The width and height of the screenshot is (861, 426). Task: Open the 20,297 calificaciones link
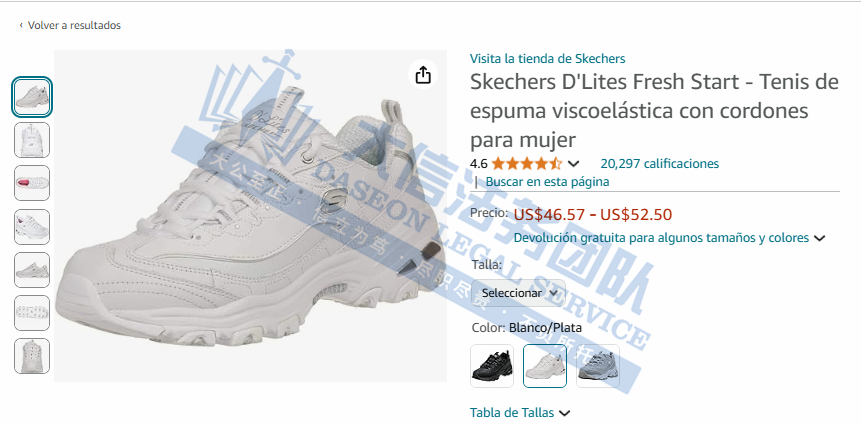659,164
